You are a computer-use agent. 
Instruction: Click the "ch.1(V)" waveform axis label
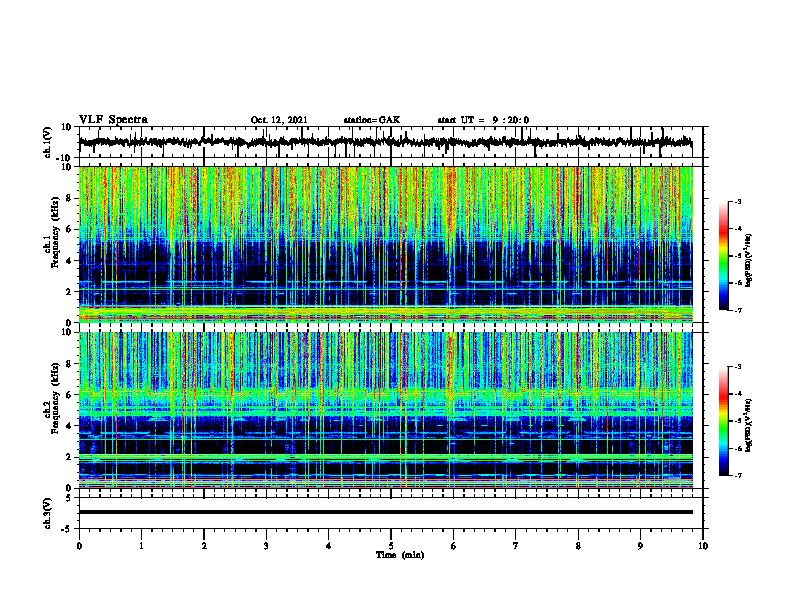click(x=48, y=142)
